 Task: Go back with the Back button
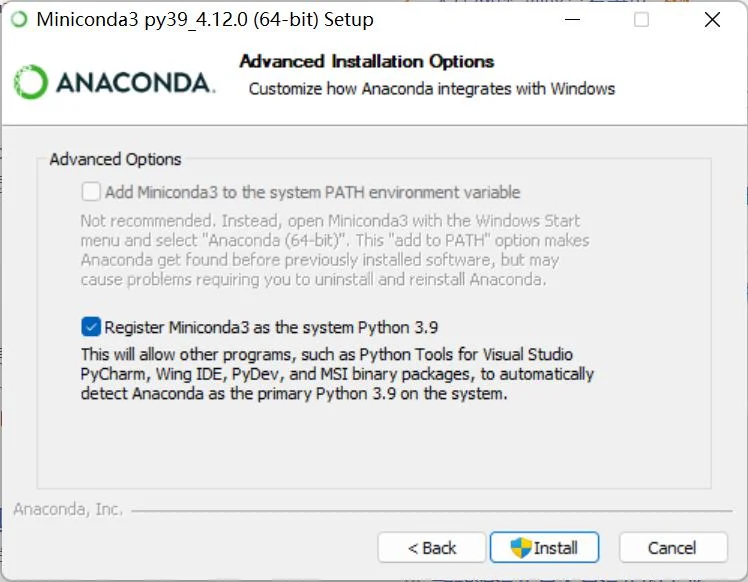[x=432, y=547]
